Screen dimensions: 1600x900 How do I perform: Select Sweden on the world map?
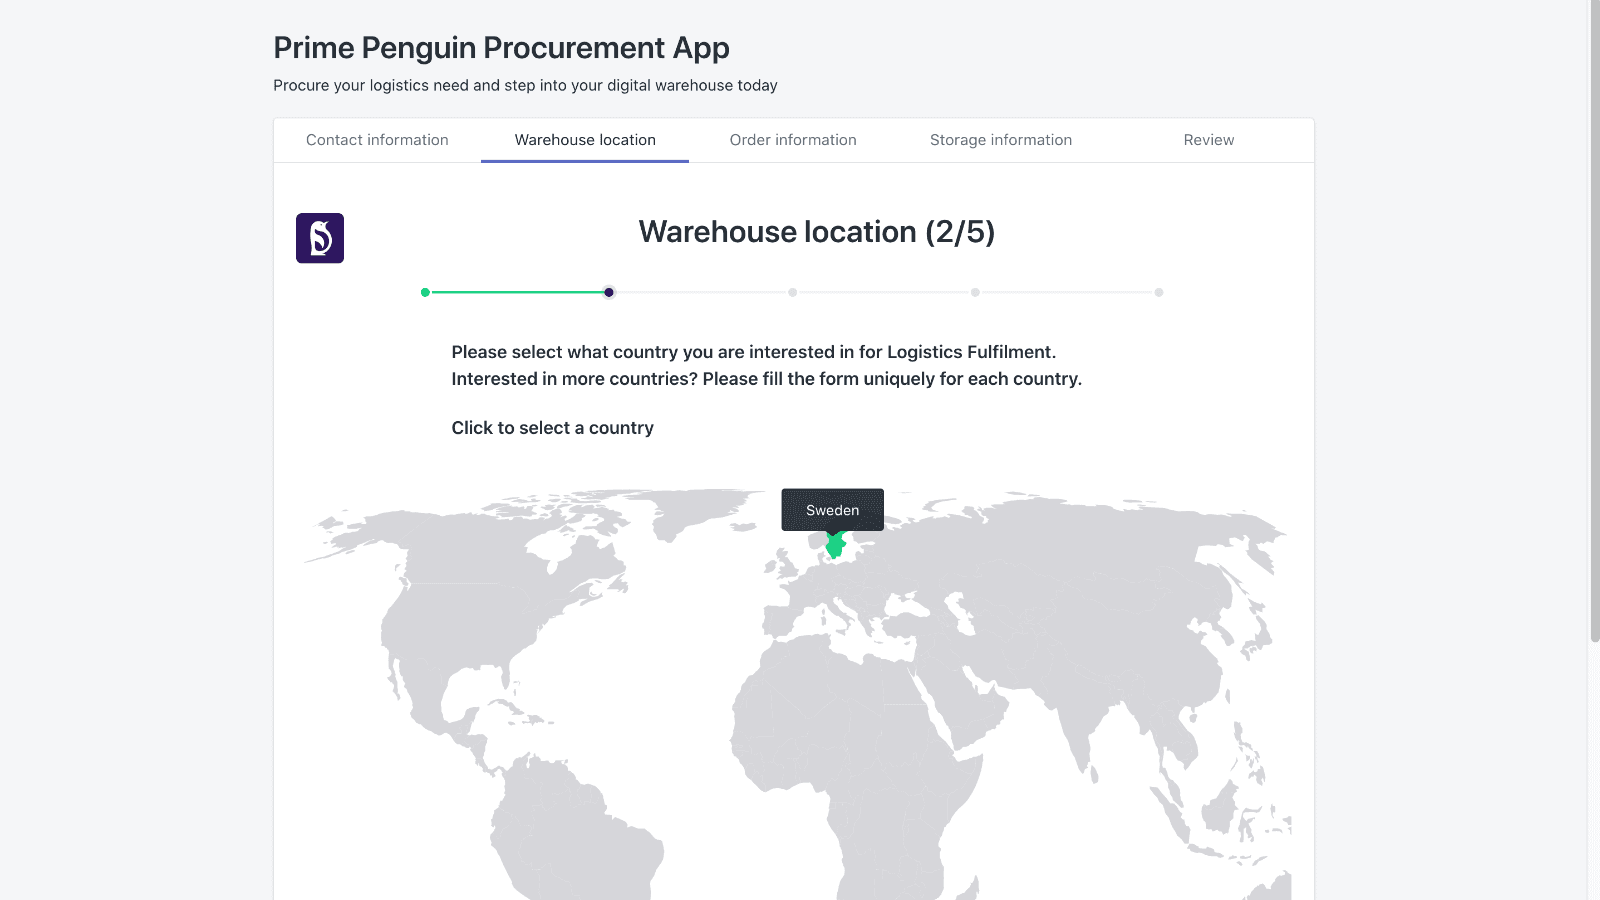point(836,548)
